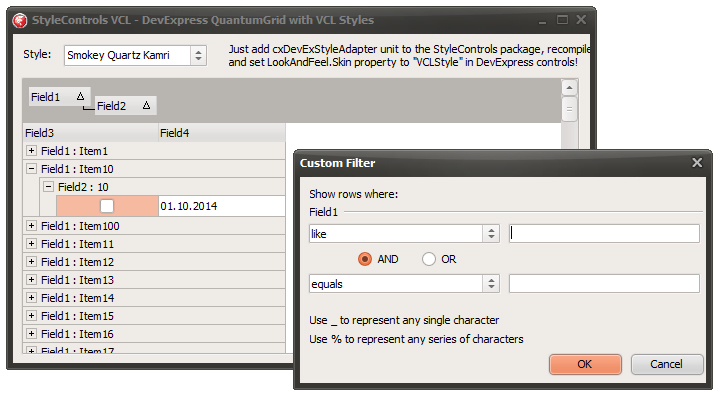Click the Field4 column header
Screen dimensions: 721x398
coord(222,133)
